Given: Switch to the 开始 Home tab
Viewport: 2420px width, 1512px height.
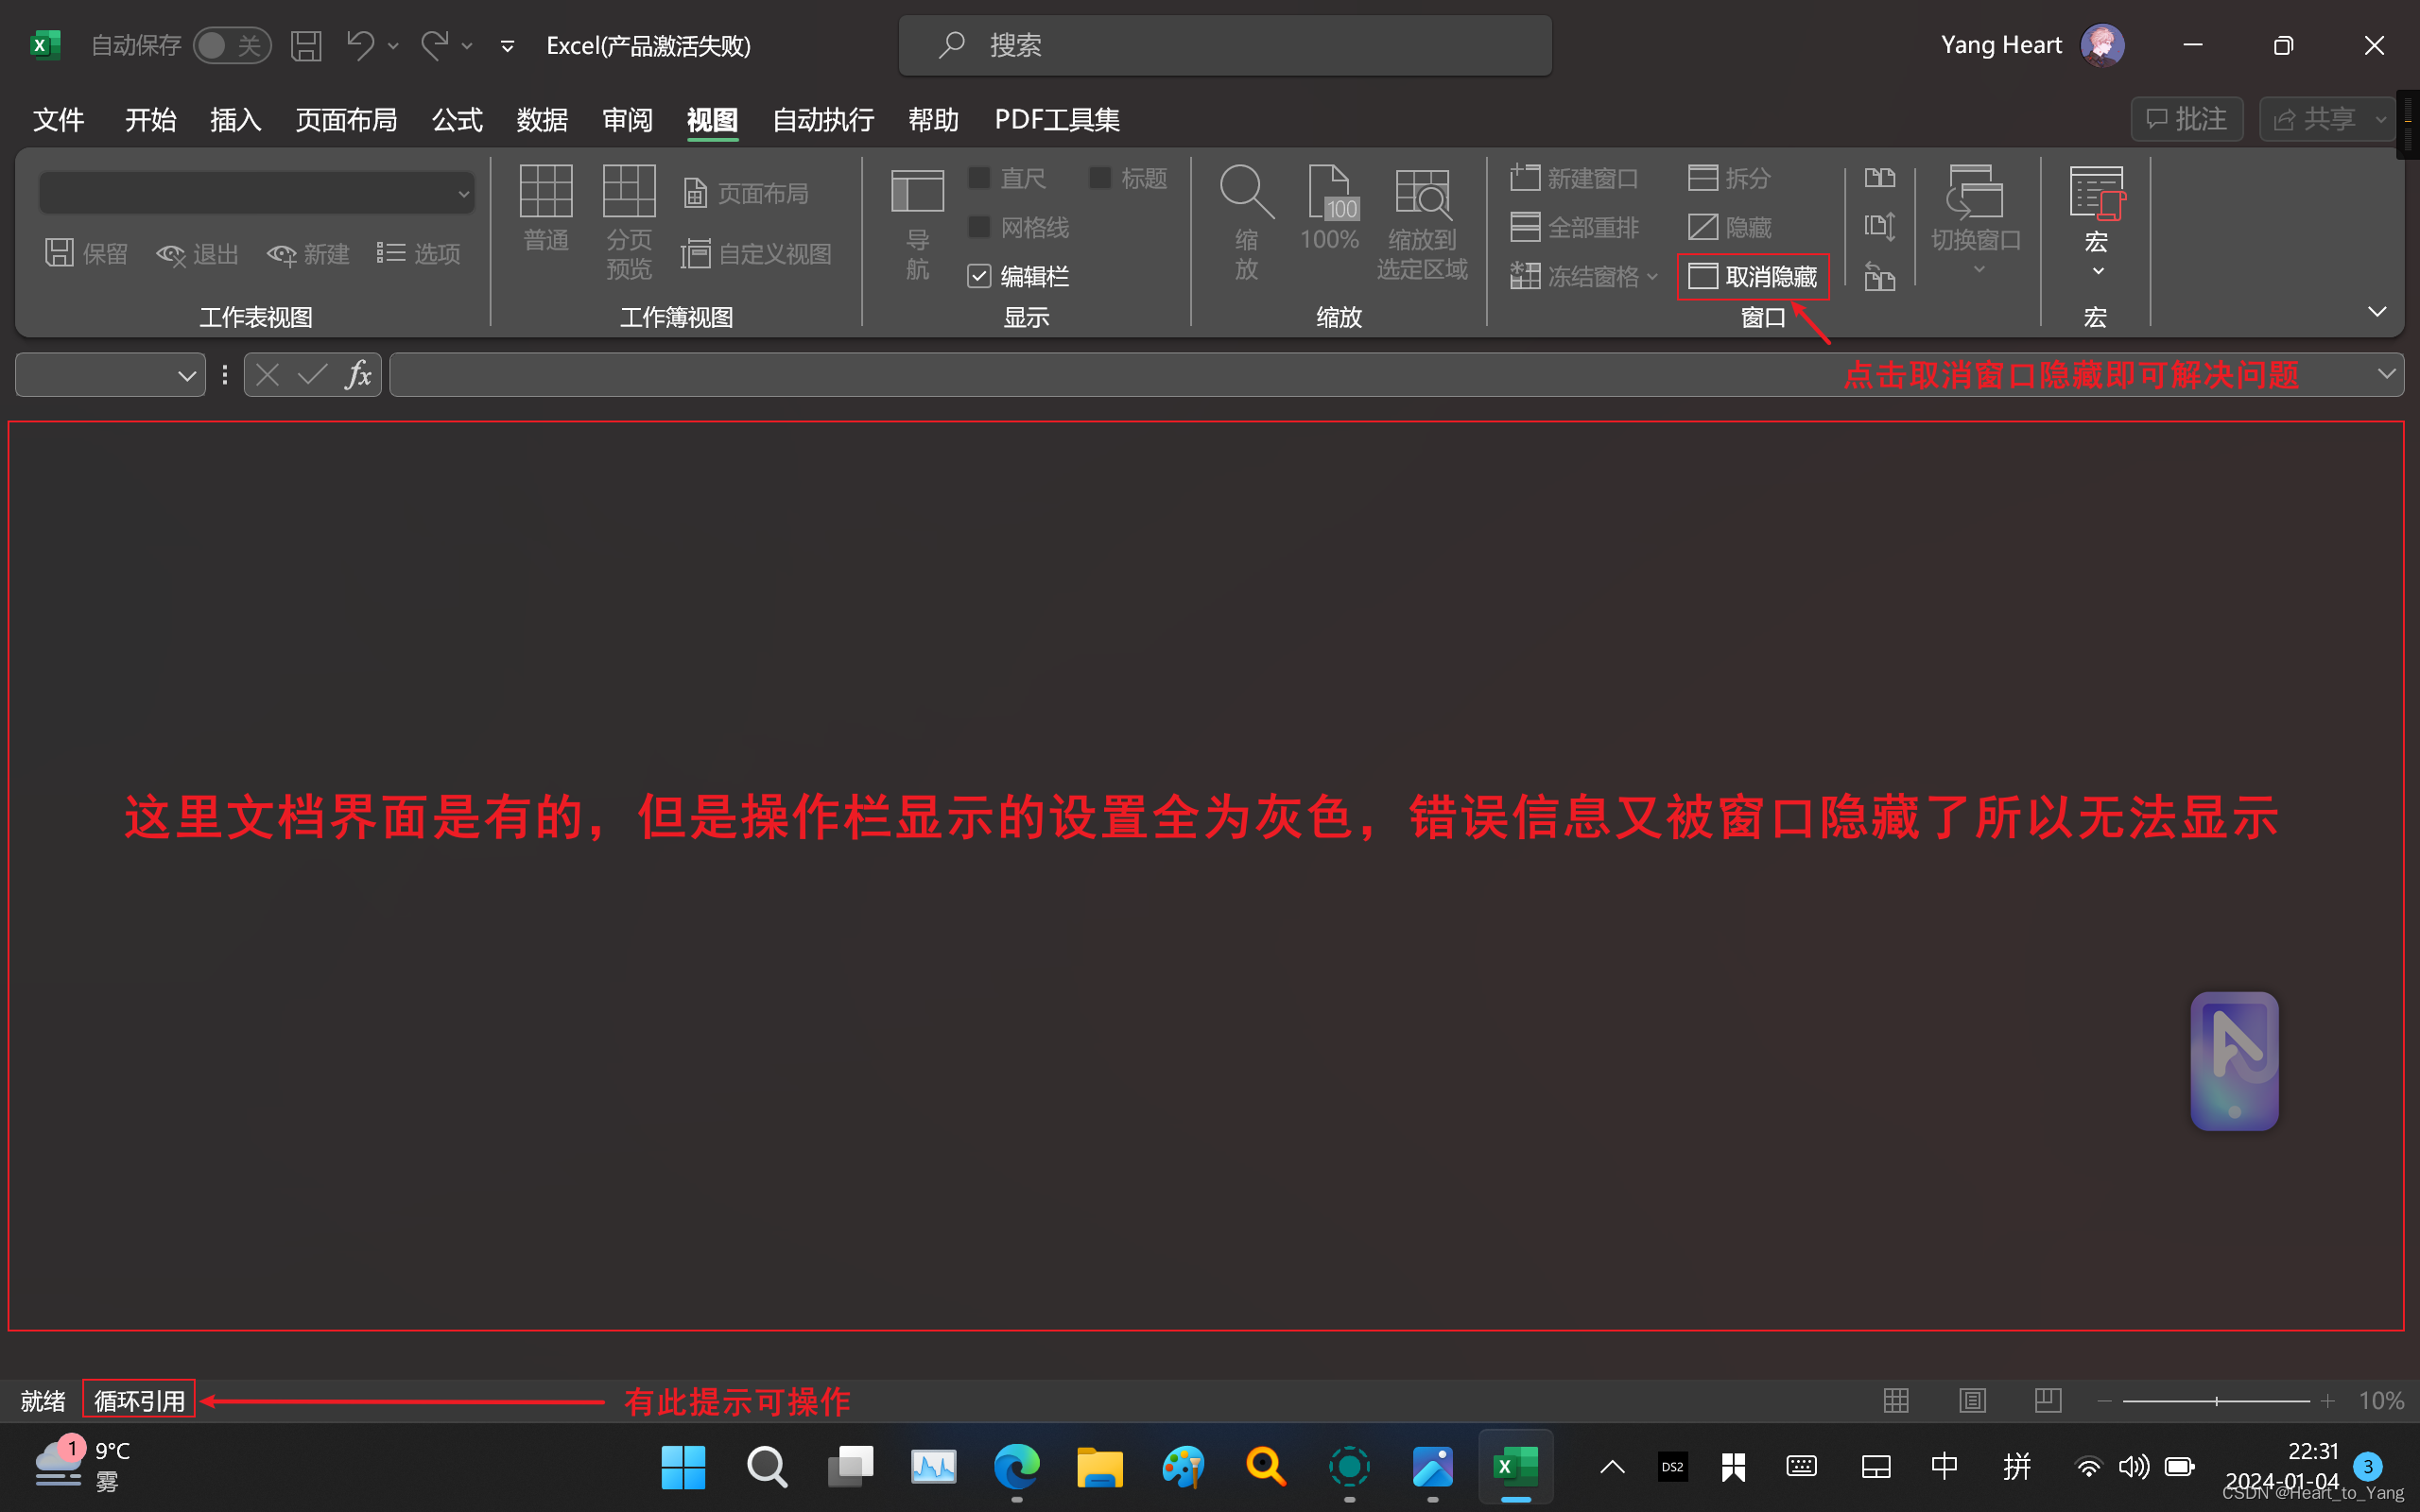Looking at the screenshot, I should click(150, 120).
